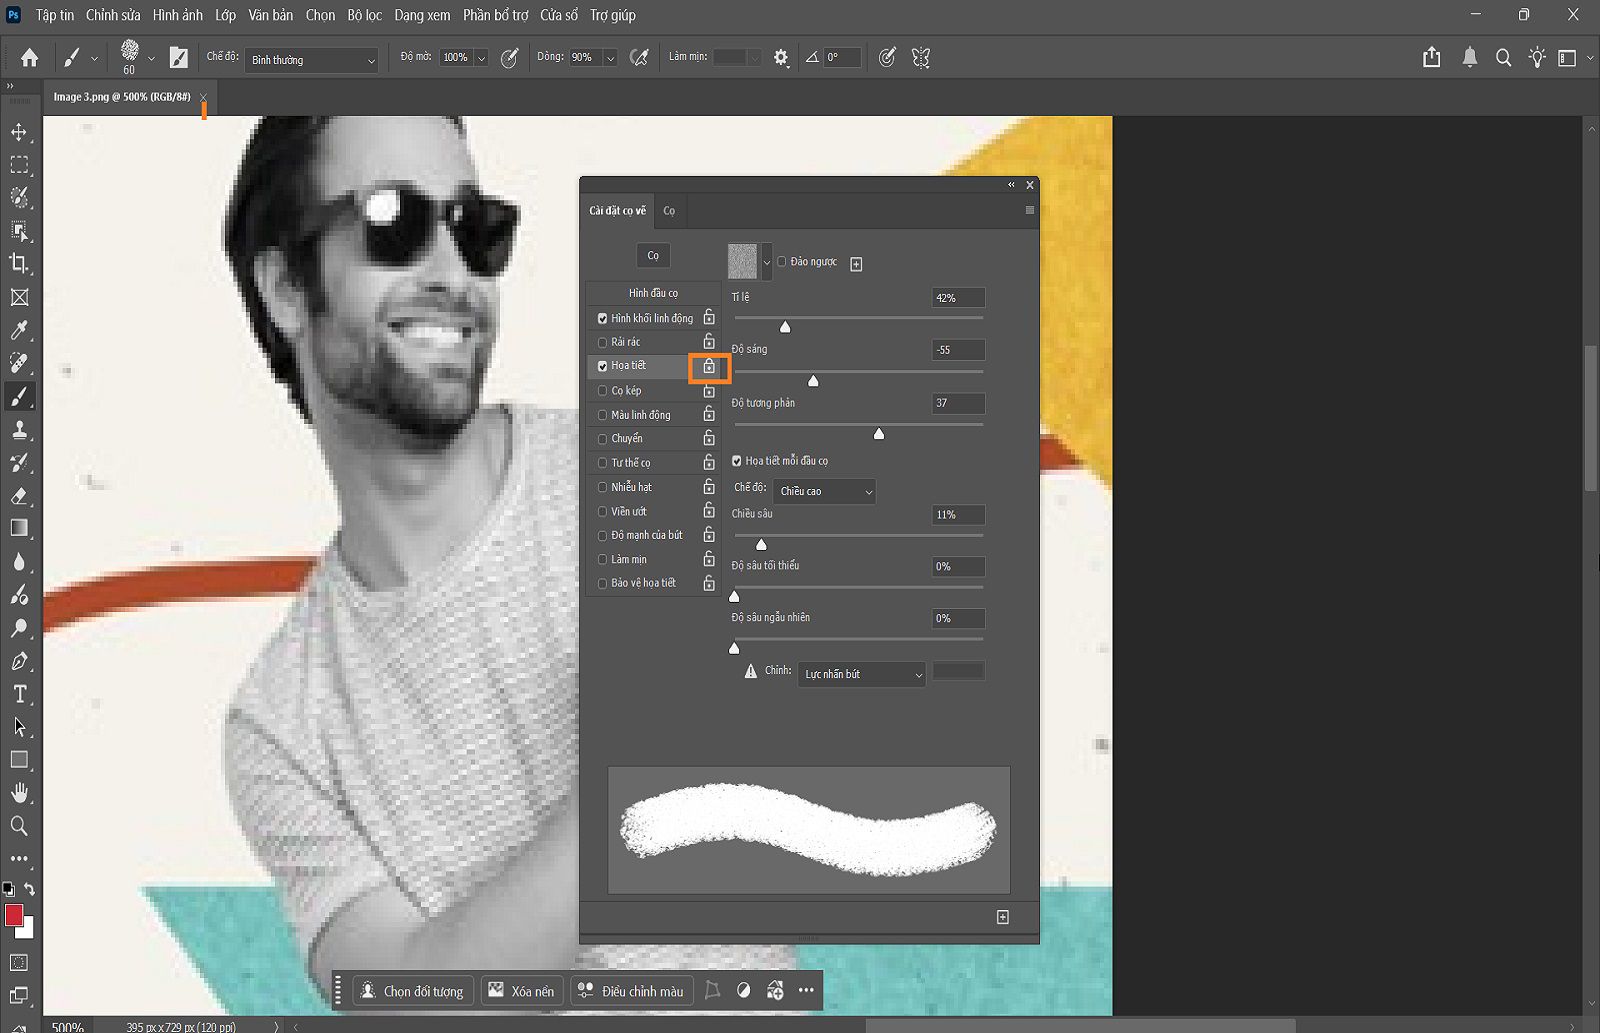Select the Zoom tool
The image size is (1600, 1033).
(x=20, y=826)
